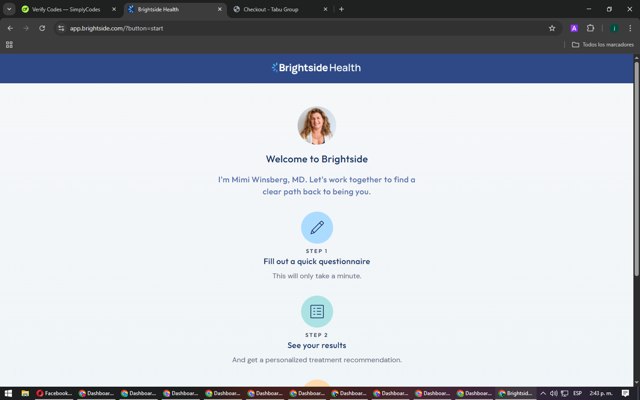Switch to Verify Codes — SimplyCodes tab
This screenshot has width=640, height=400.
[65, 9]
